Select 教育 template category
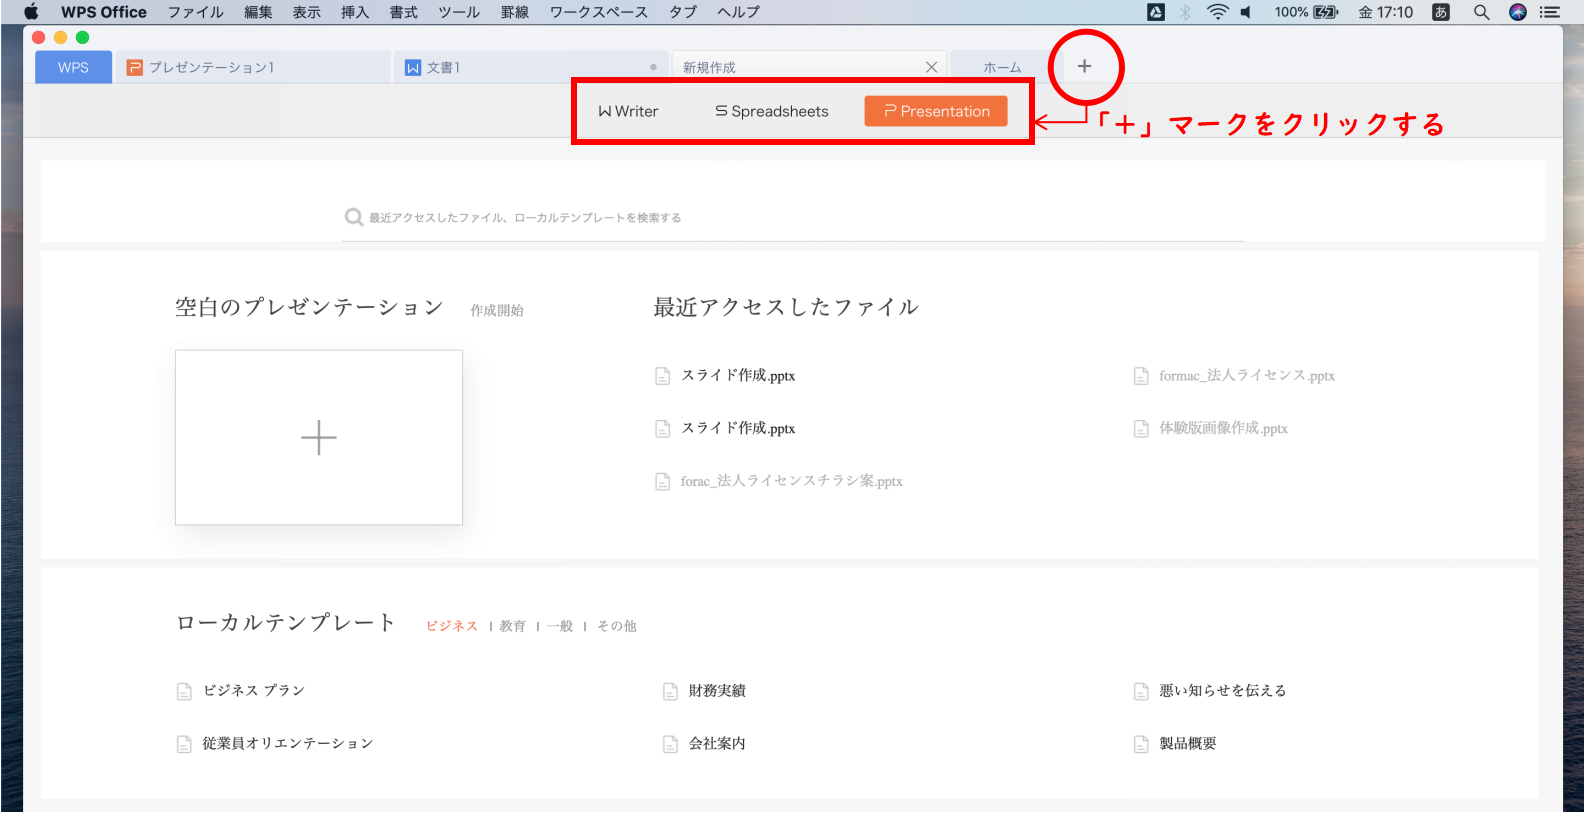 point(513,626)
